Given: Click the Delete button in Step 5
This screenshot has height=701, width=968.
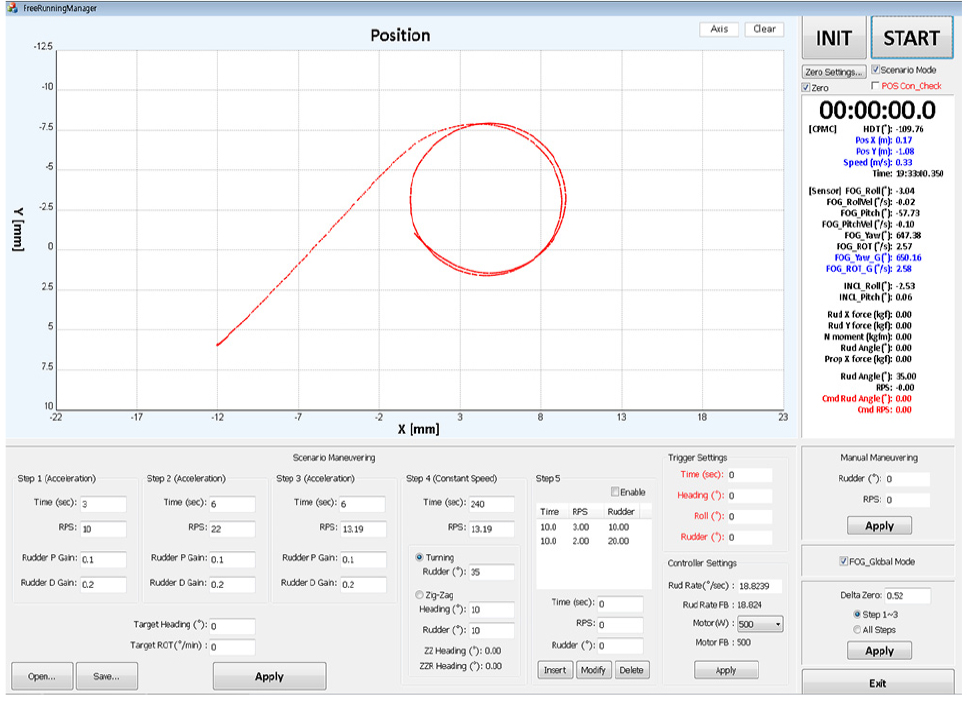Looking at the screenshot, I should pos(632,670).
